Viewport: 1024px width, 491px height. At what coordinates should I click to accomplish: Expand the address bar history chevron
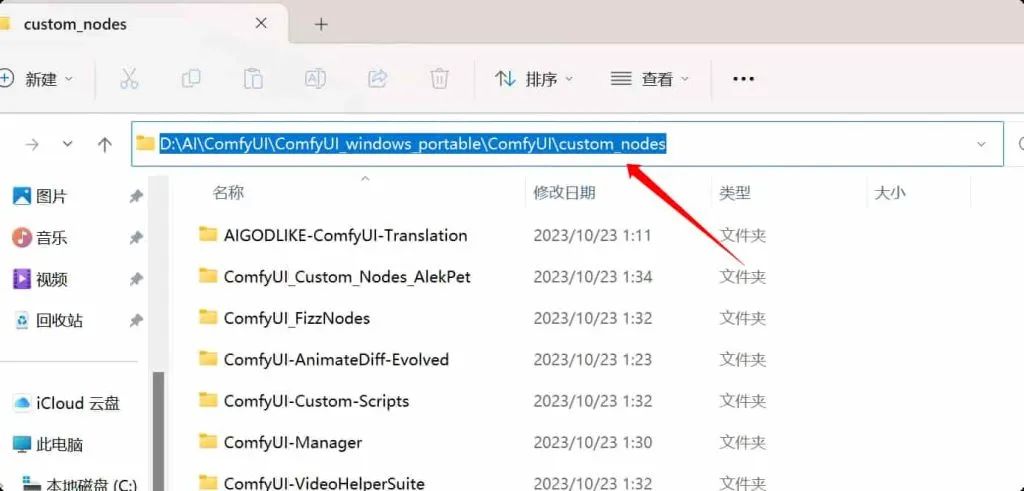click(981, 144)
